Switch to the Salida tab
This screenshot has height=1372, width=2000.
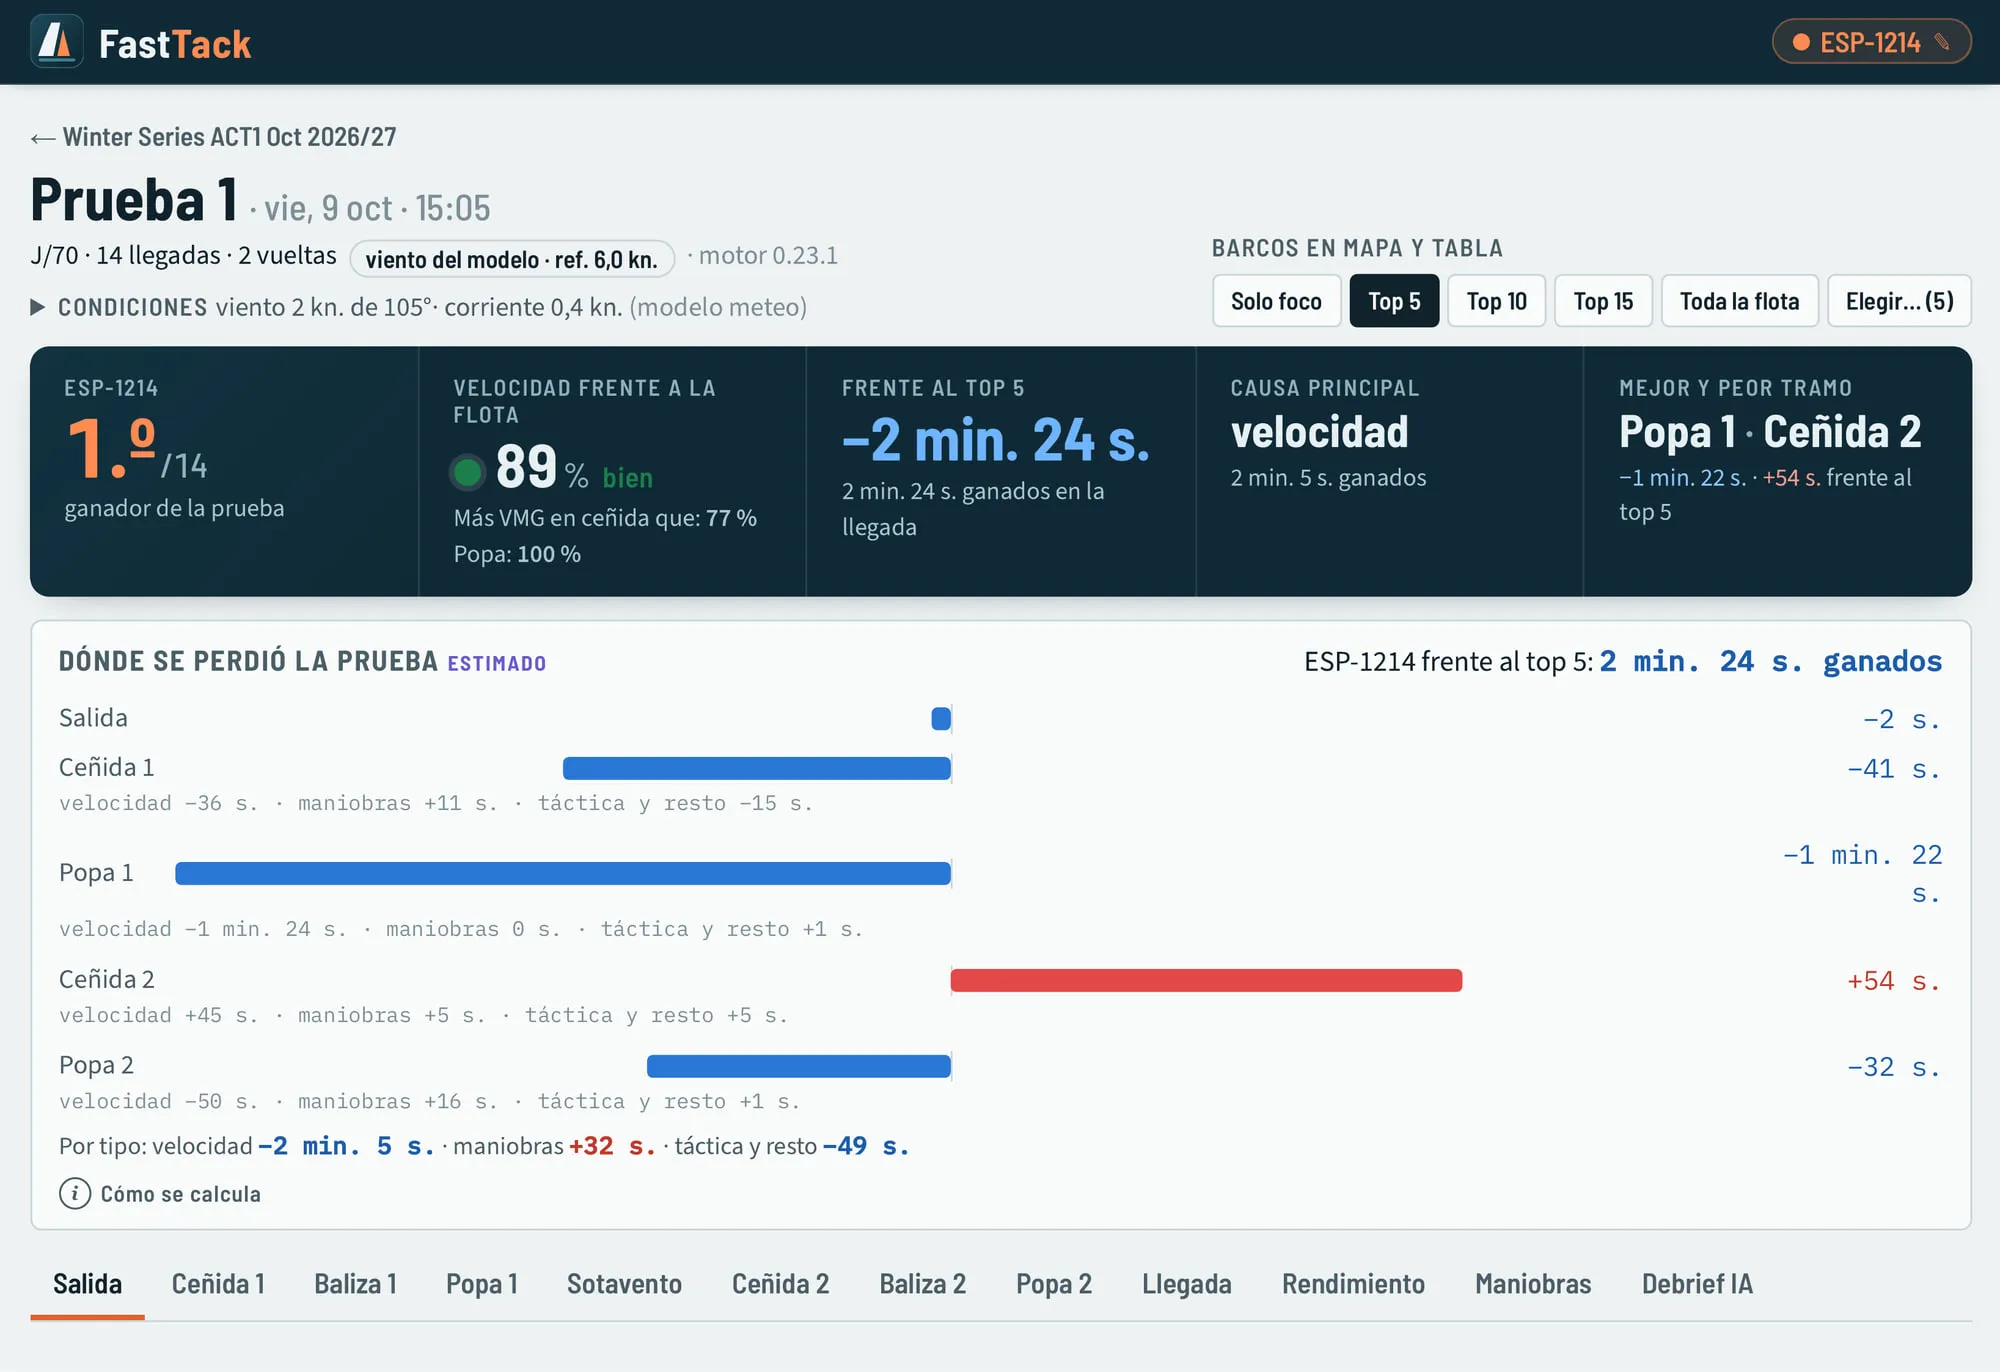click(87, 1284)
